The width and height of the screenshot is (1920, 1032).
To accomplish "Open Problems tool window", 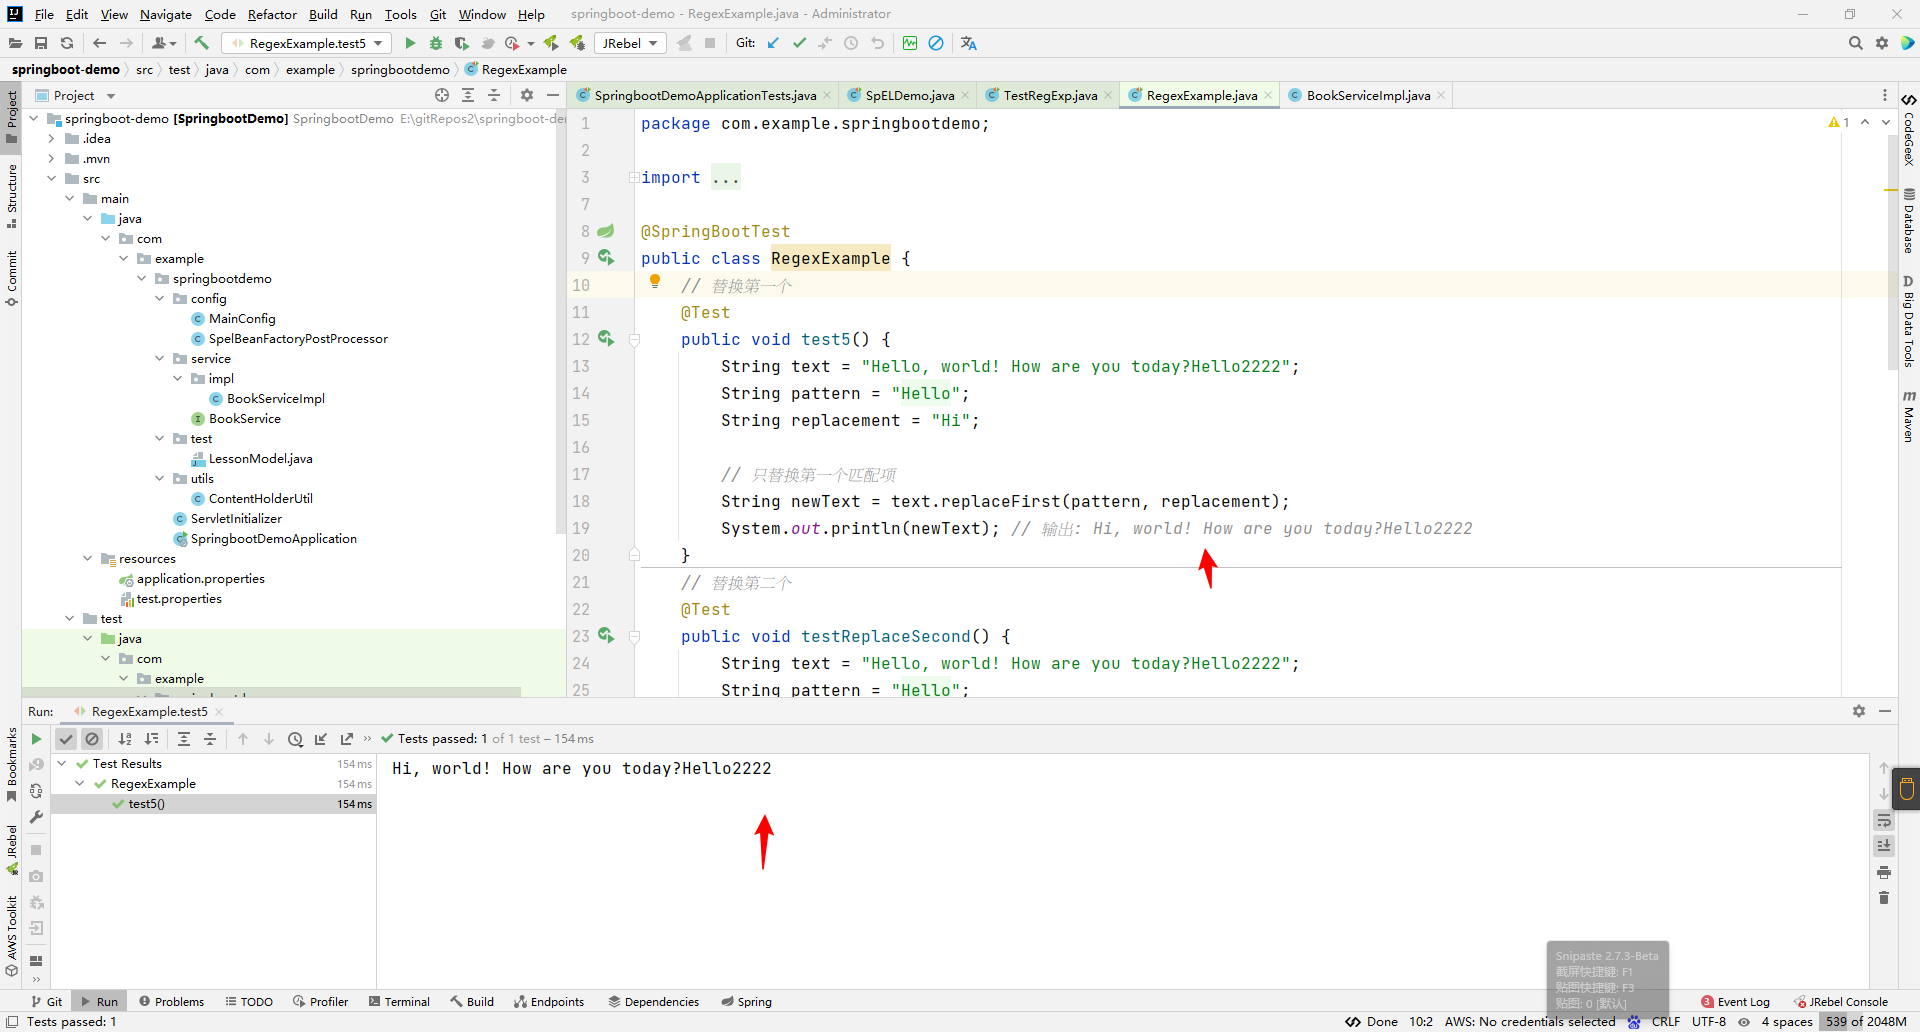I will coord(171,1001).
